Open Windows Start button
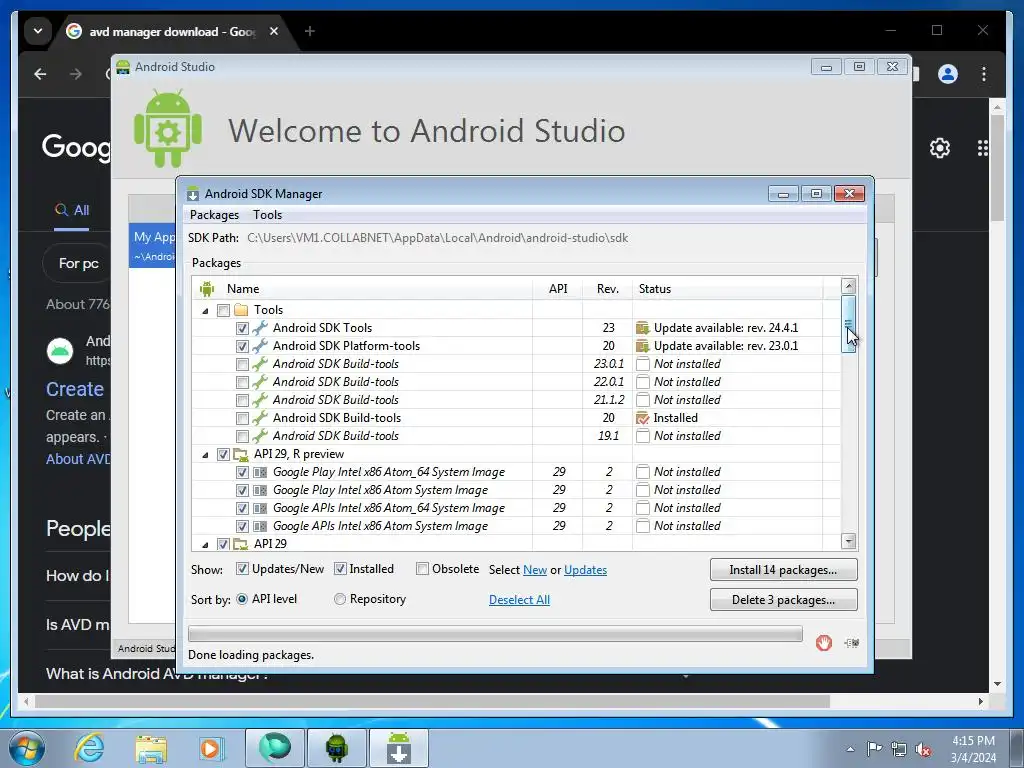Viewport: 1024px width, 768px height. click(x=27, y=748)
